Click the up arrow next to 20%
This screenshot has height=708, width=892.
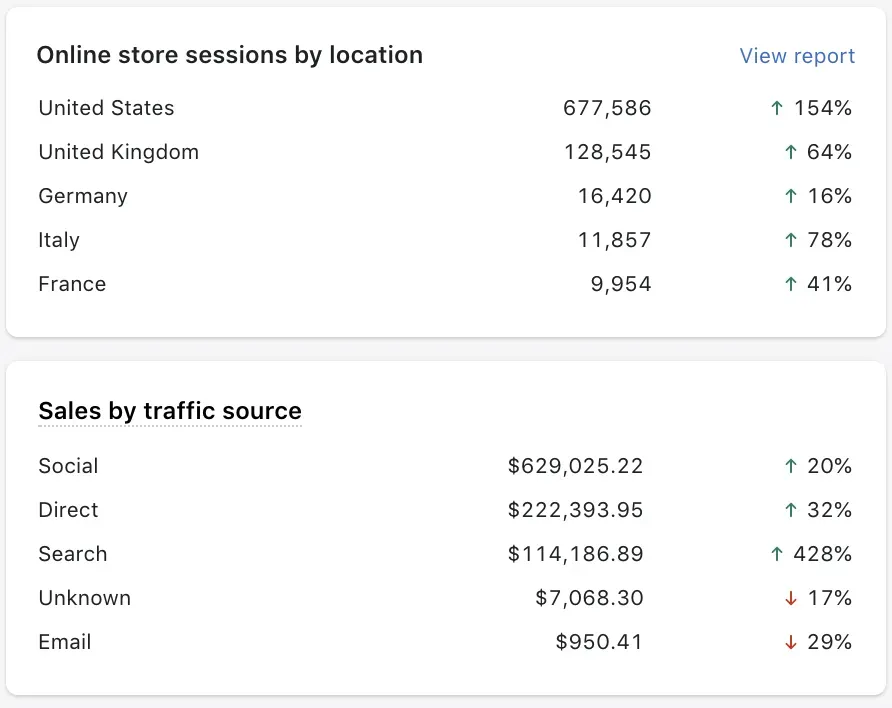[x=790, y=466]
